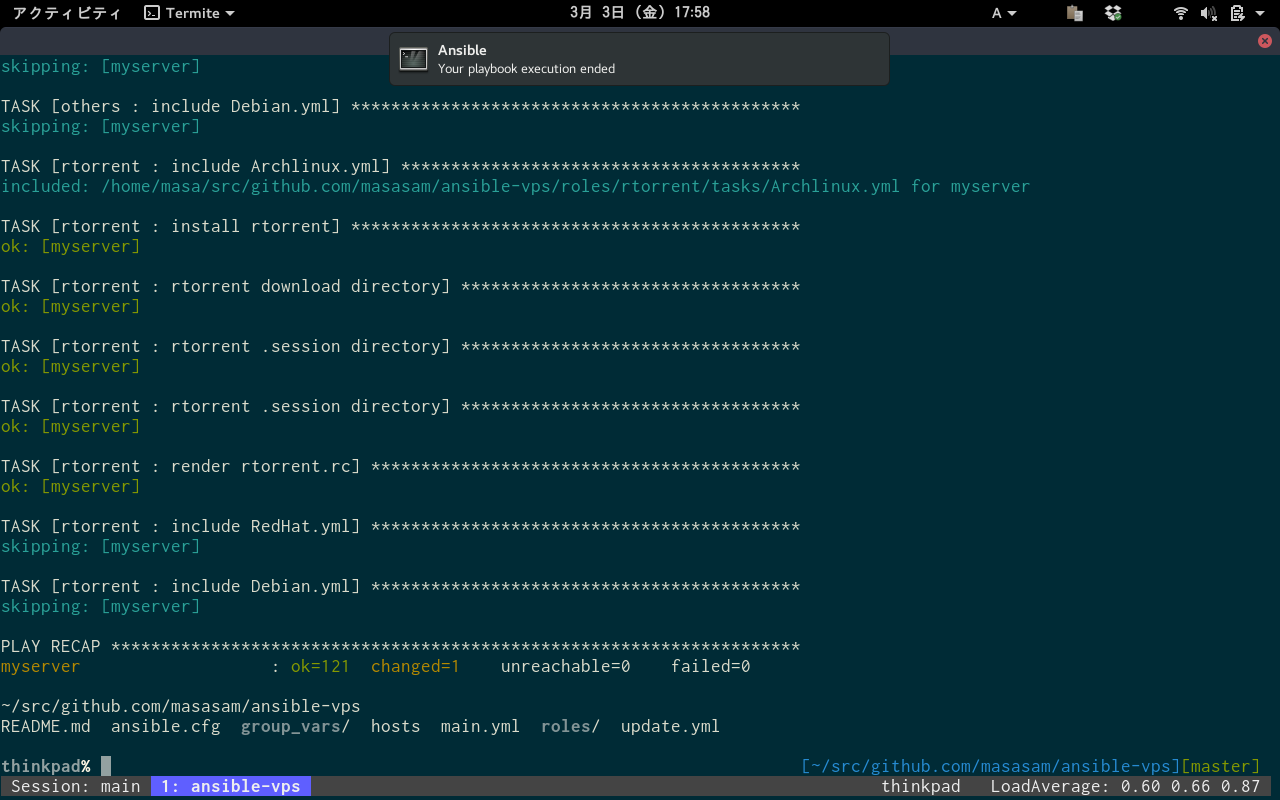Image resolution: width=1280 pixels, height=800 pixels.
Task: Click the 'unreachable=0' recap value
Action: click(x=565, y=666)
